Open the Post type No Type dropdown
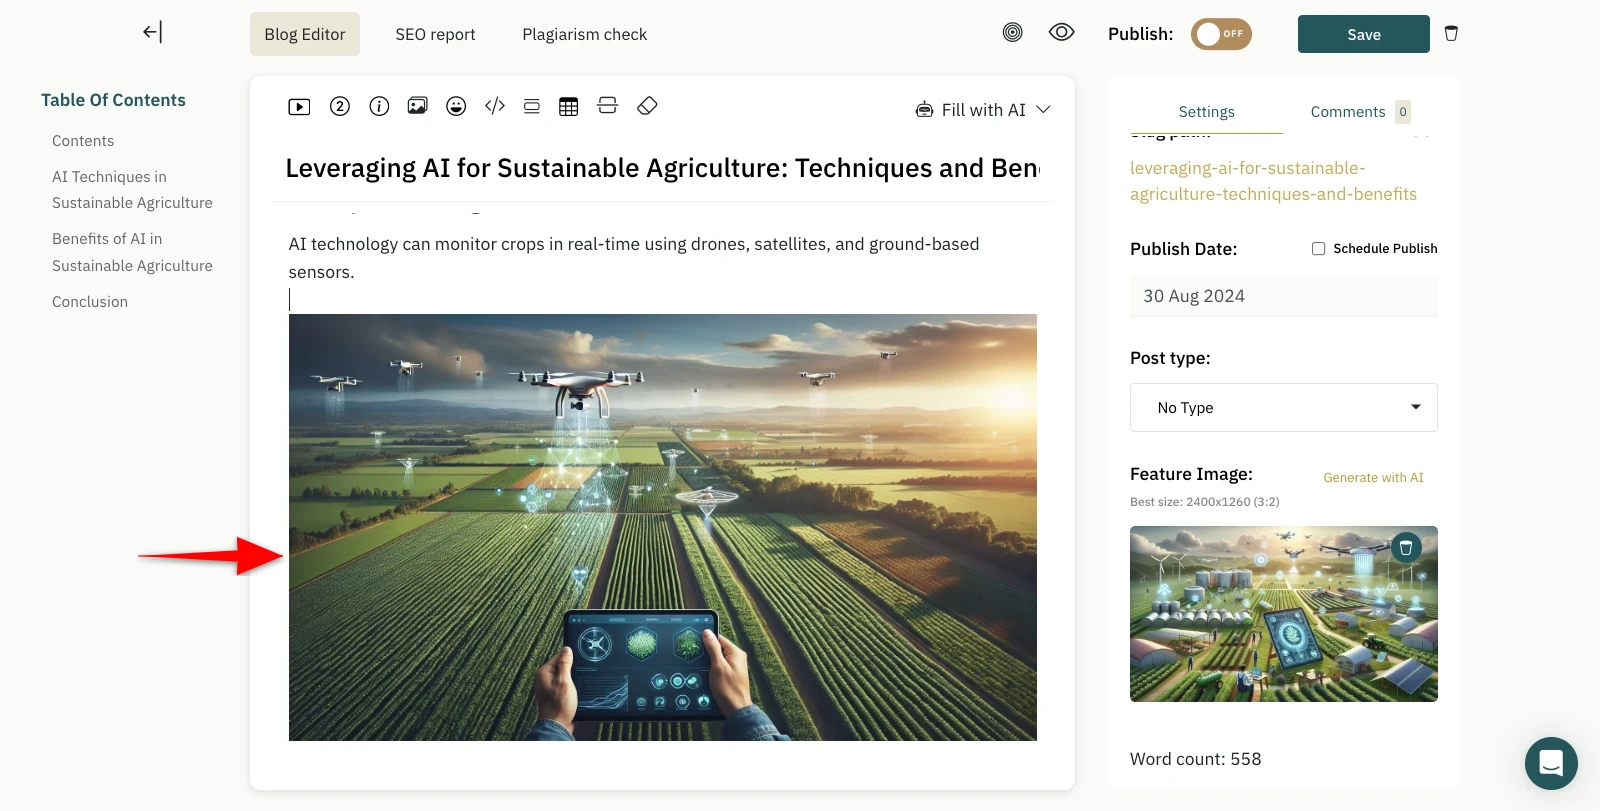The image size is (1600, 811). click(1284, 408)
